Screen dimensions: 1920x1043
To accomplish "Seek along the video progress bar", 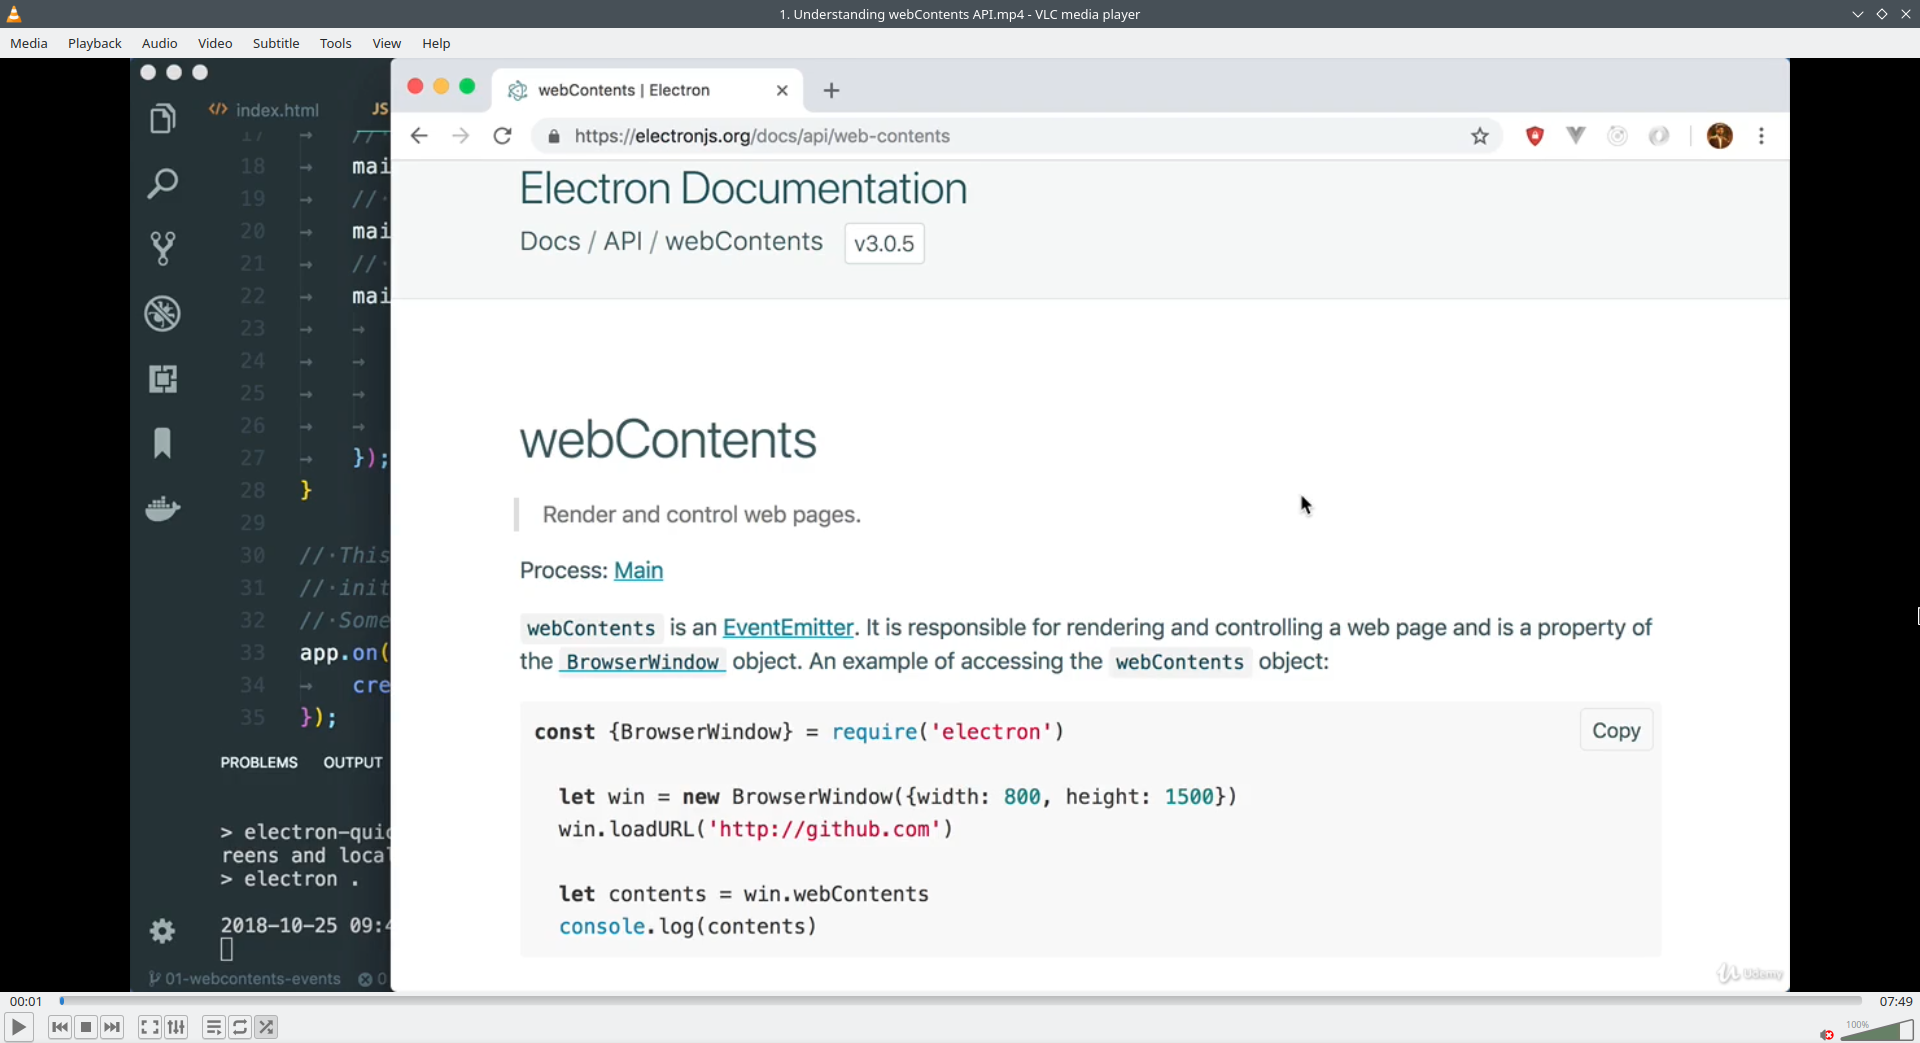I will 960,1000.
